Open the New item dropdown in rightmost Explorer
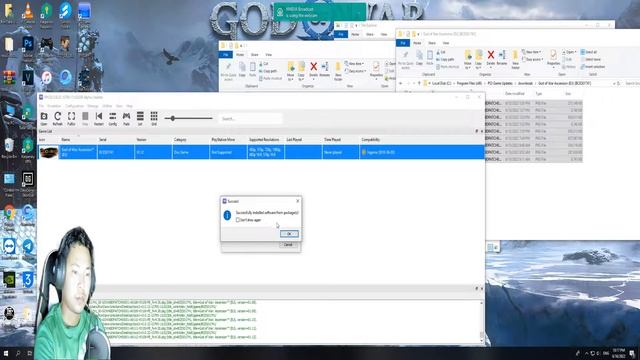The image size is (640, 360). coord(531,52)
